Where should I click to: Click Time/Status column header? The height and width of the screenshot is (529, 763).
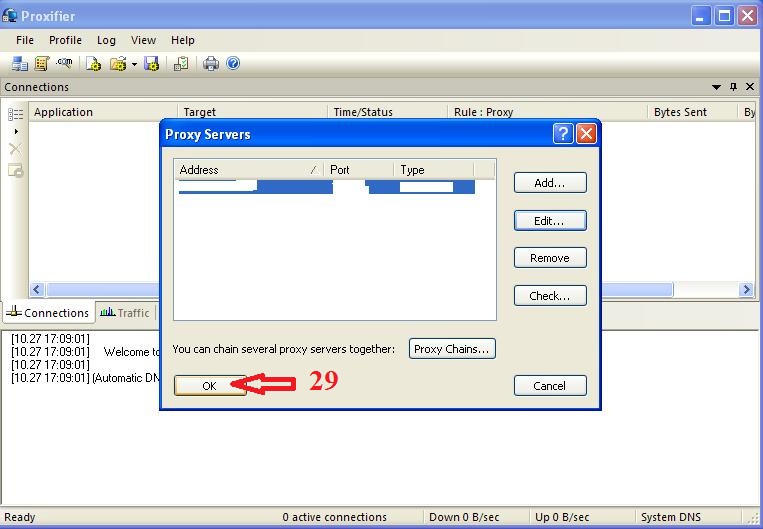[387, 112]
